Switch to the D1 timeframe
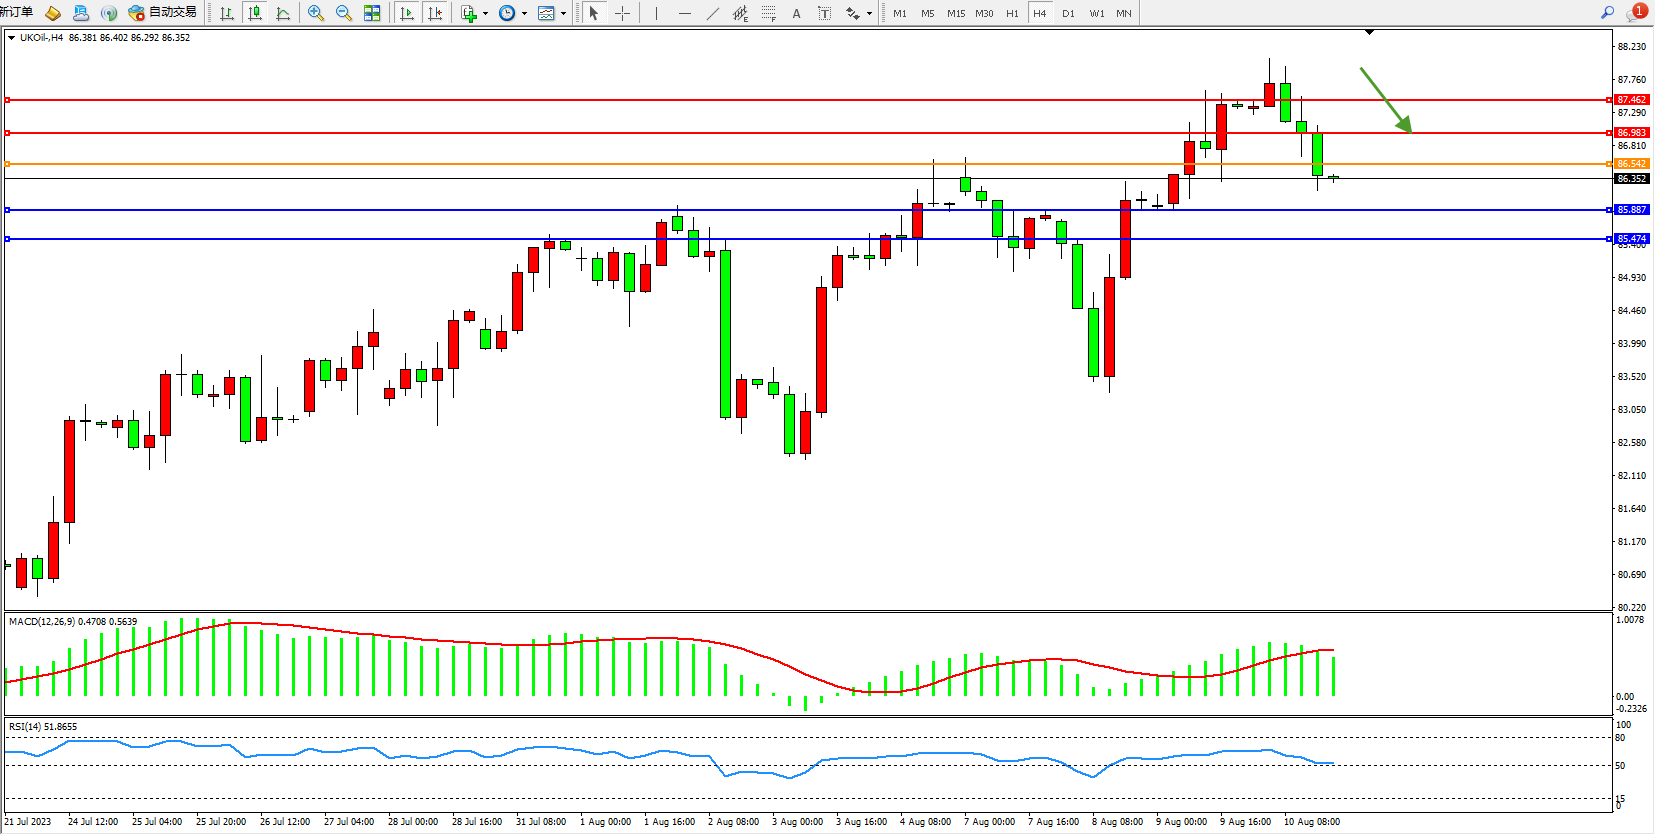The height and width of the screenshot is (835, 1655). (x=1068, y=13)
